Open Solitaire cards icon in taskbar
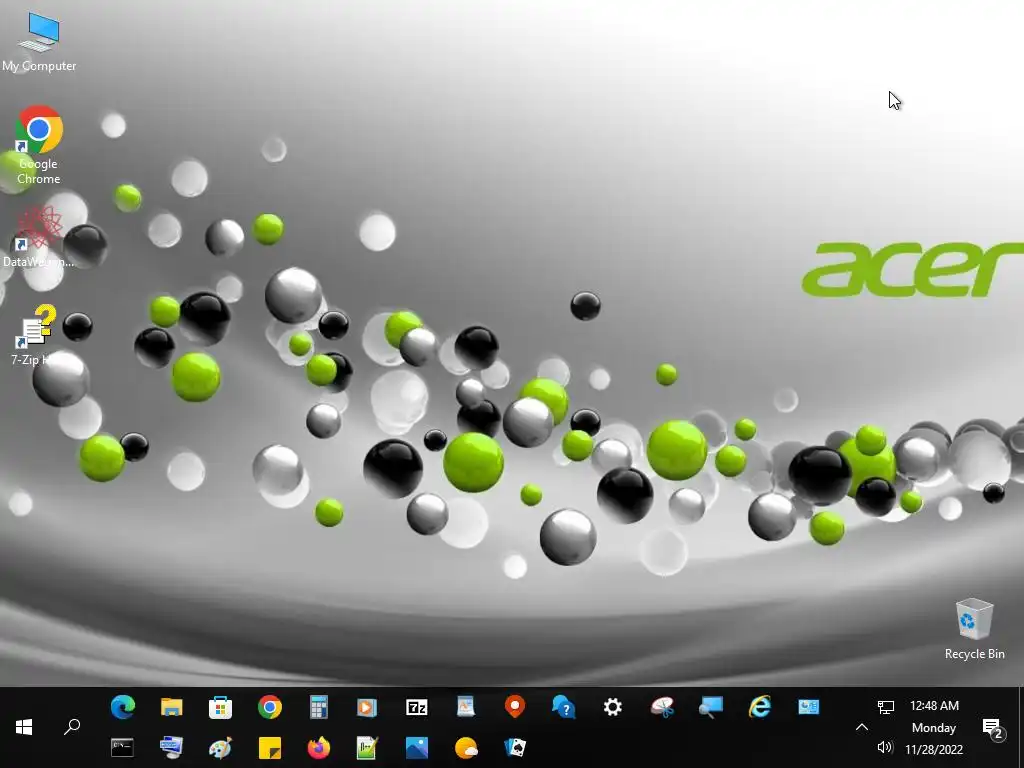 [515, 748]
